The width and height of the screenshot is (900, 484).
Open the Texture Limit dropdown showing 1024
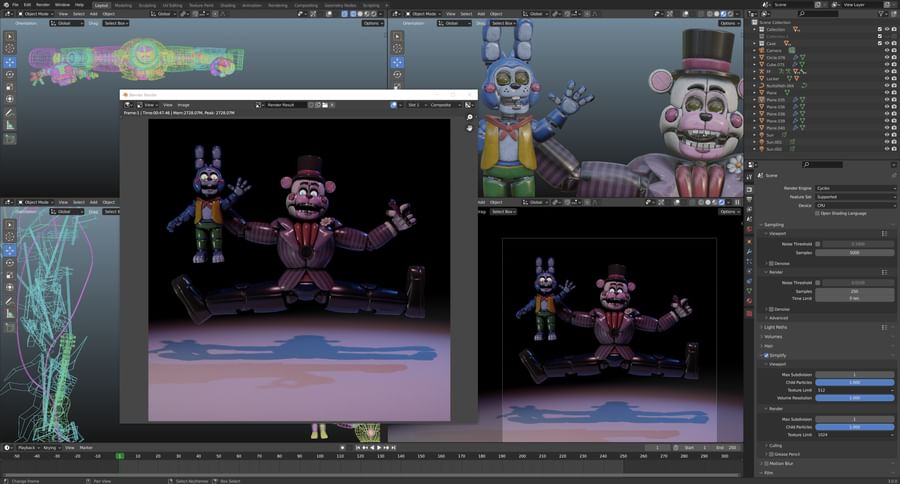click(855, 435)
